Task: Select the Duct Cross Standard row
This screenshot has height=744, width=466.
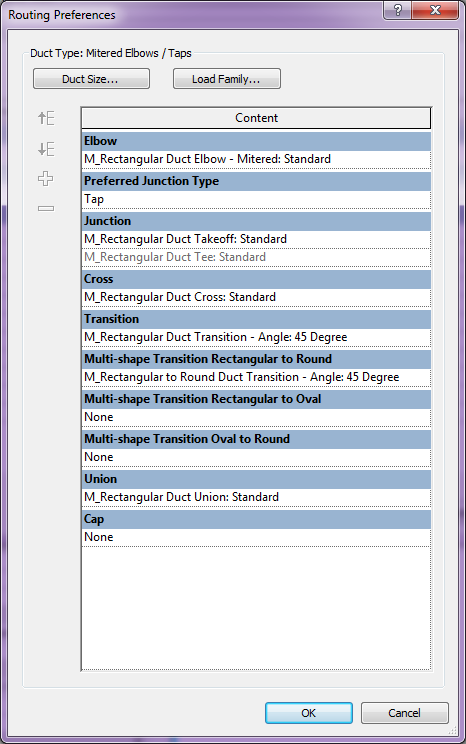Action: coord(256,298)
